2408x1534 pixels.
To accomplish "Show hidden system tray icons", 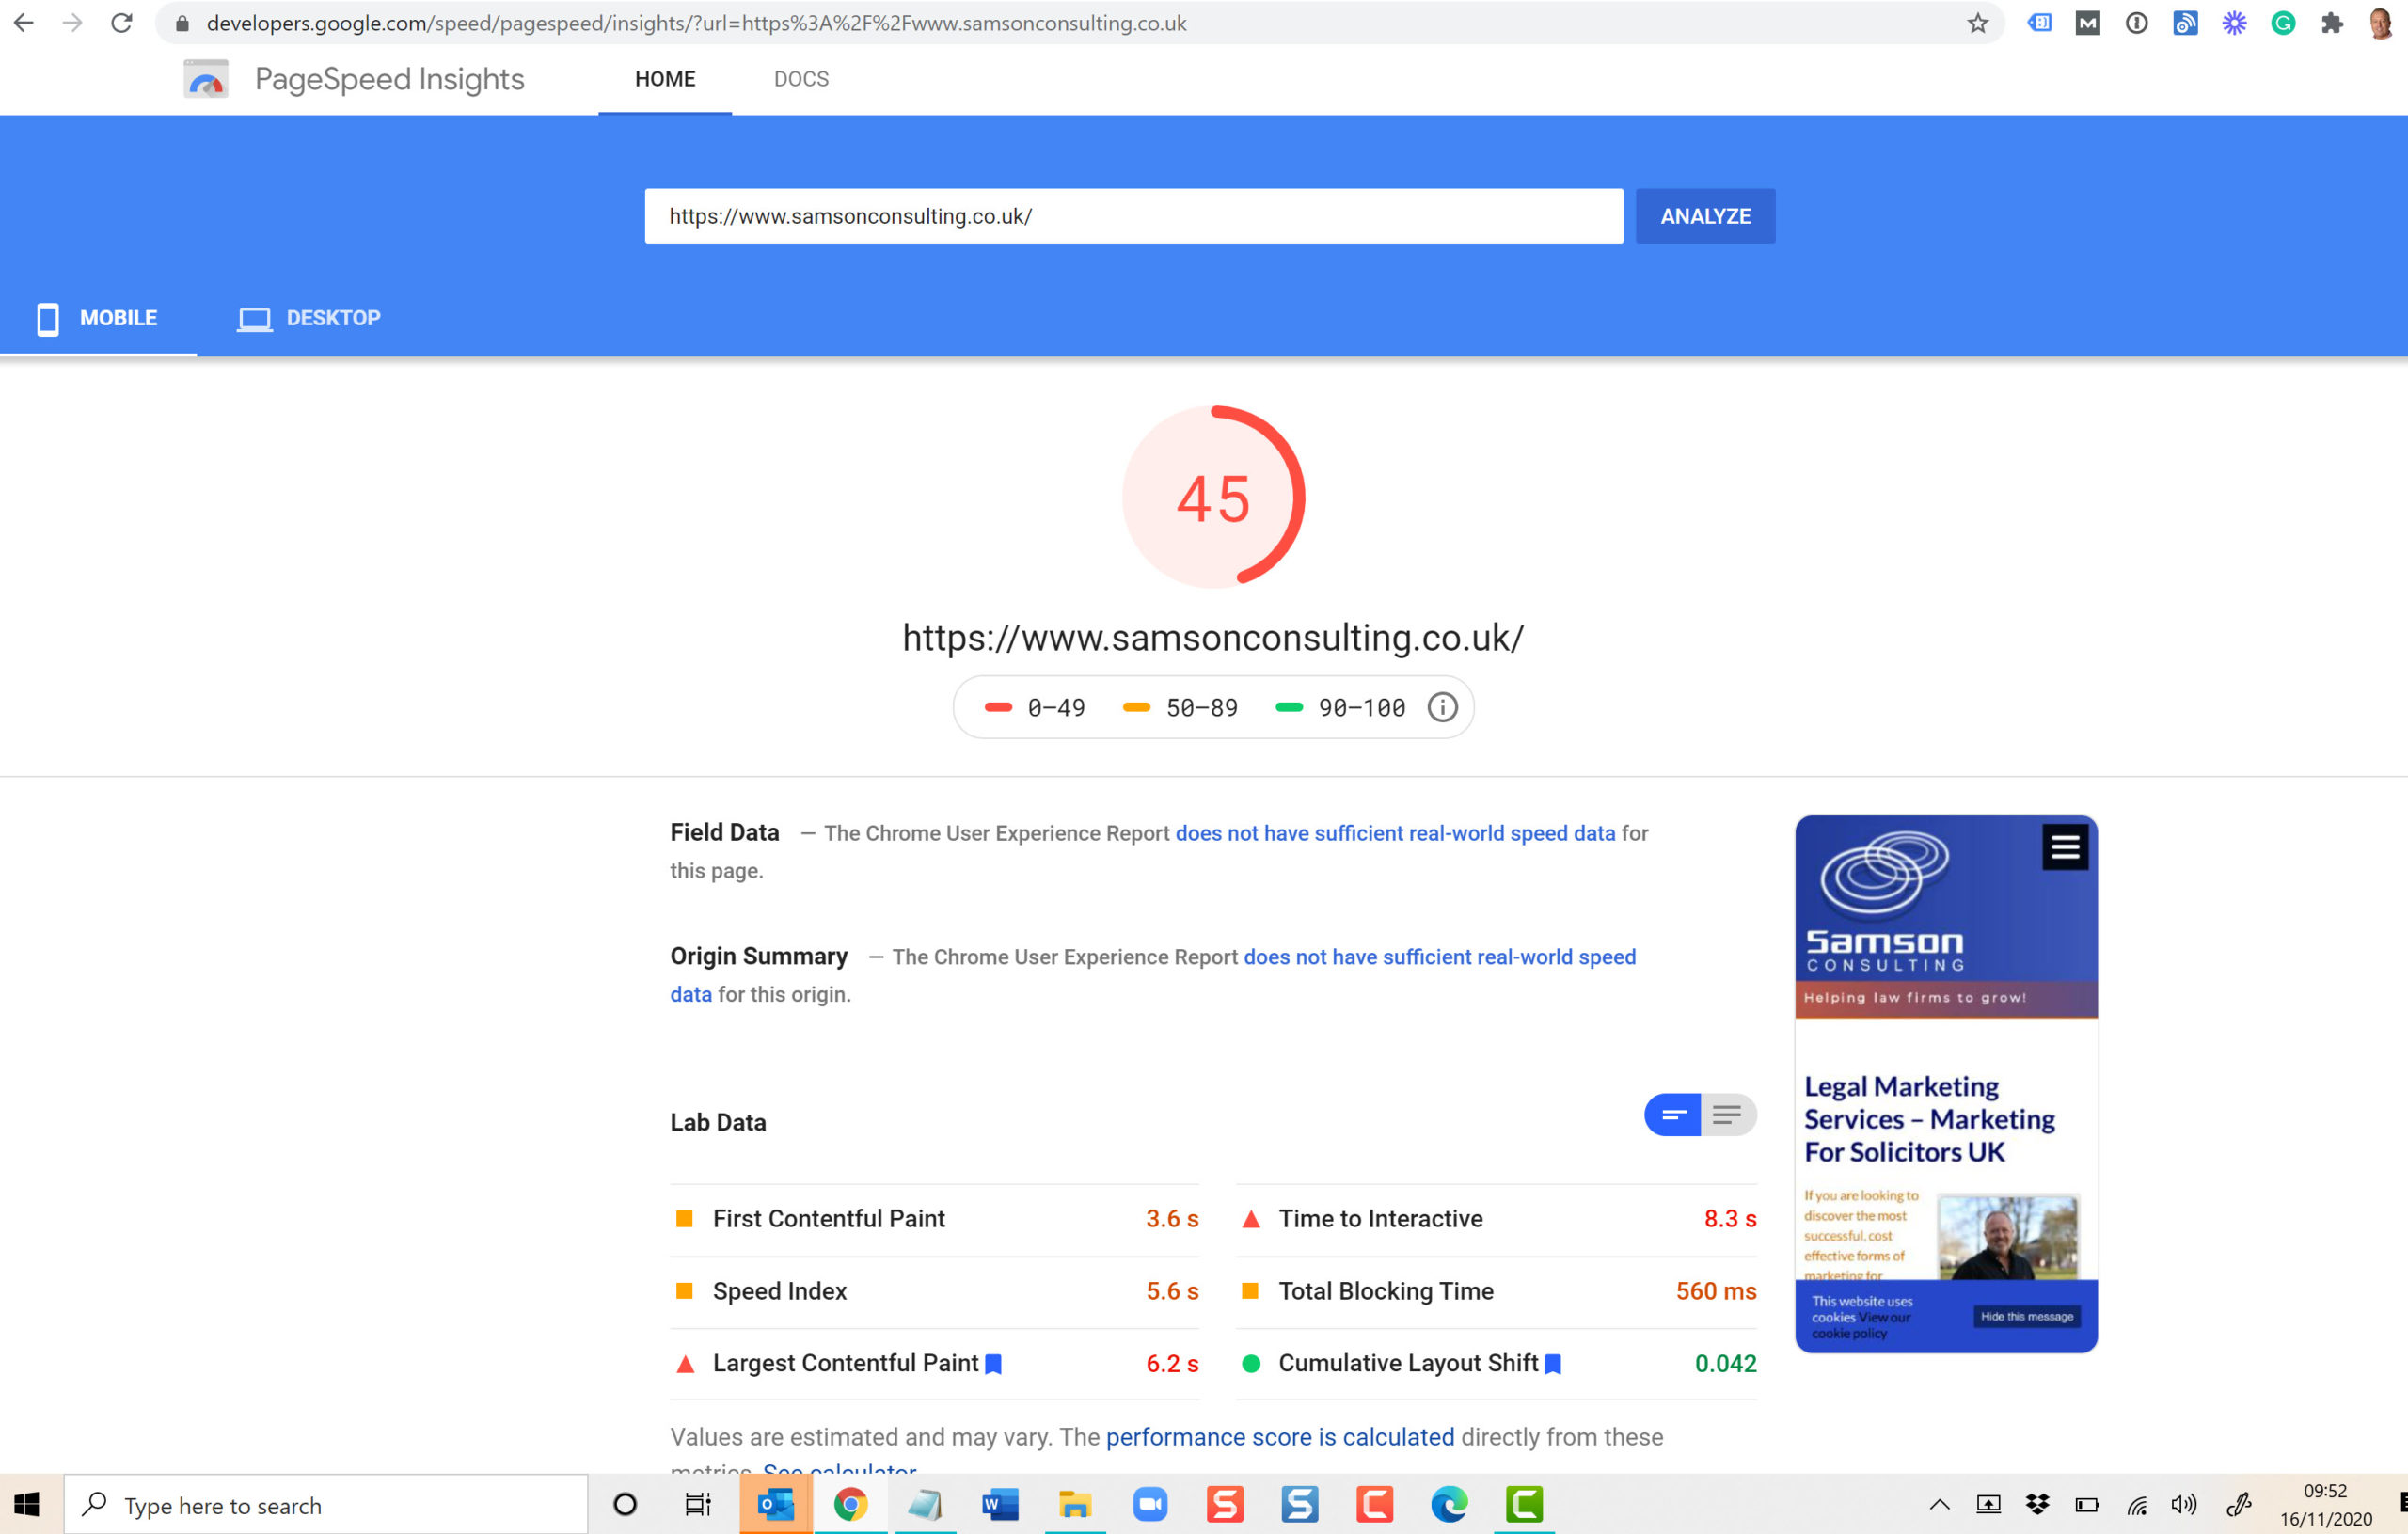I will tap(1939, 1504).
